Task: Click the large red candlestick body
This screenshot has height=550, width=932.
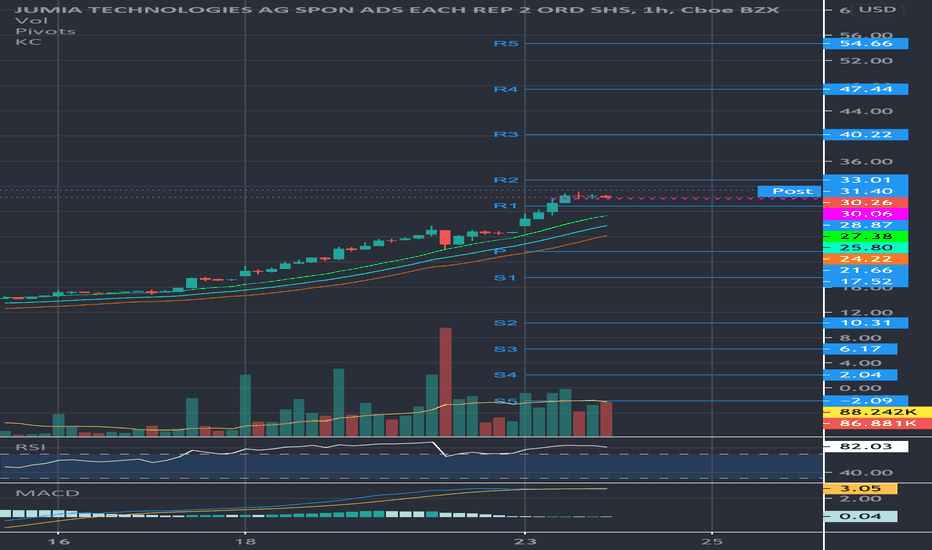Action: click(x=445, y=238)
